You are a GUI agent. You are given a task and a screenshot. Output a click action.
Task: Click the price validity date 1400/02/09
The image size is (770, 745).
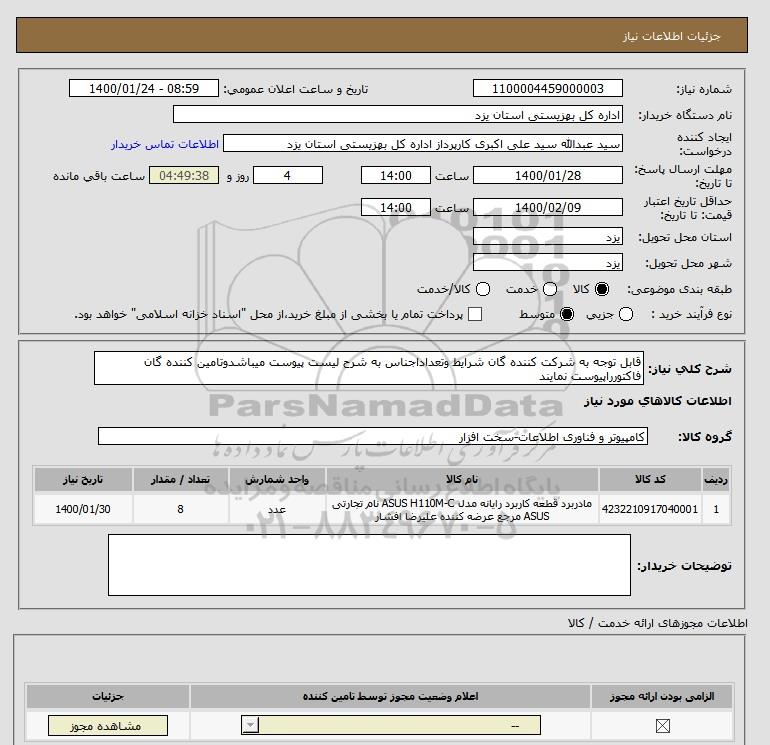[548, 207]
